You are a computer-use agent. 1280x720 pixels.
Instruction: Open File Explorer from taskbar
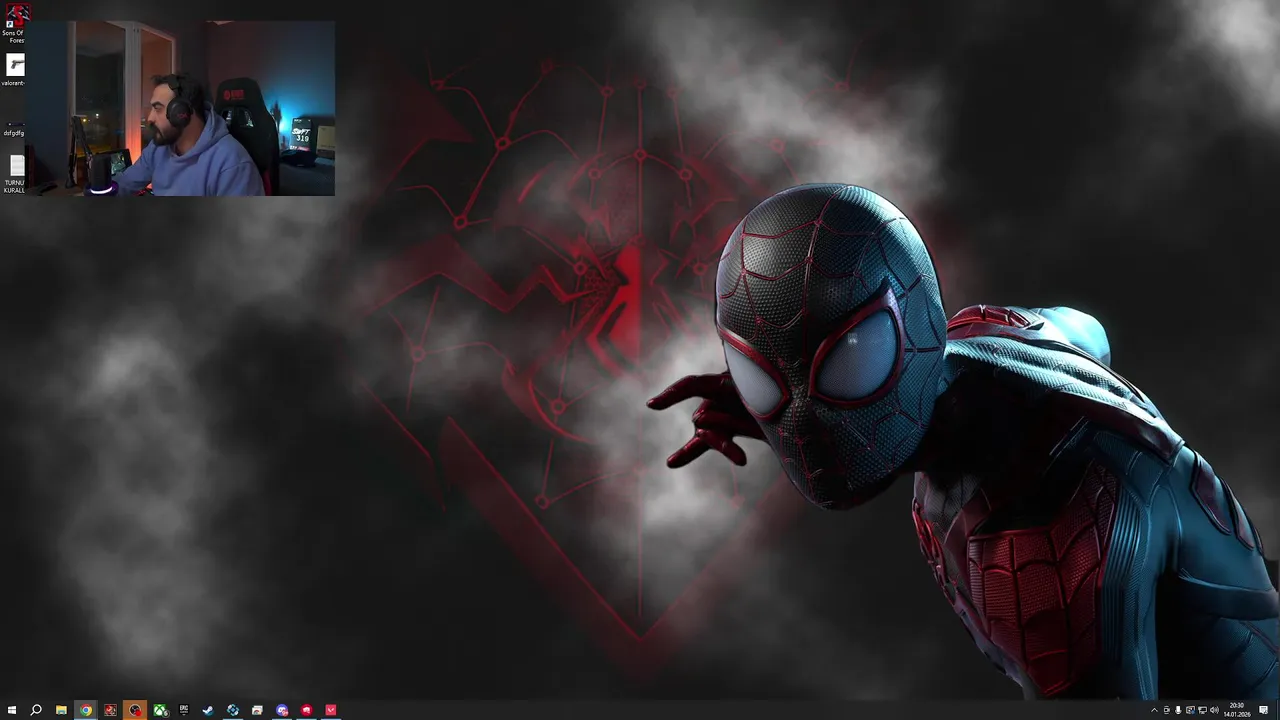[x=61, y=710]
